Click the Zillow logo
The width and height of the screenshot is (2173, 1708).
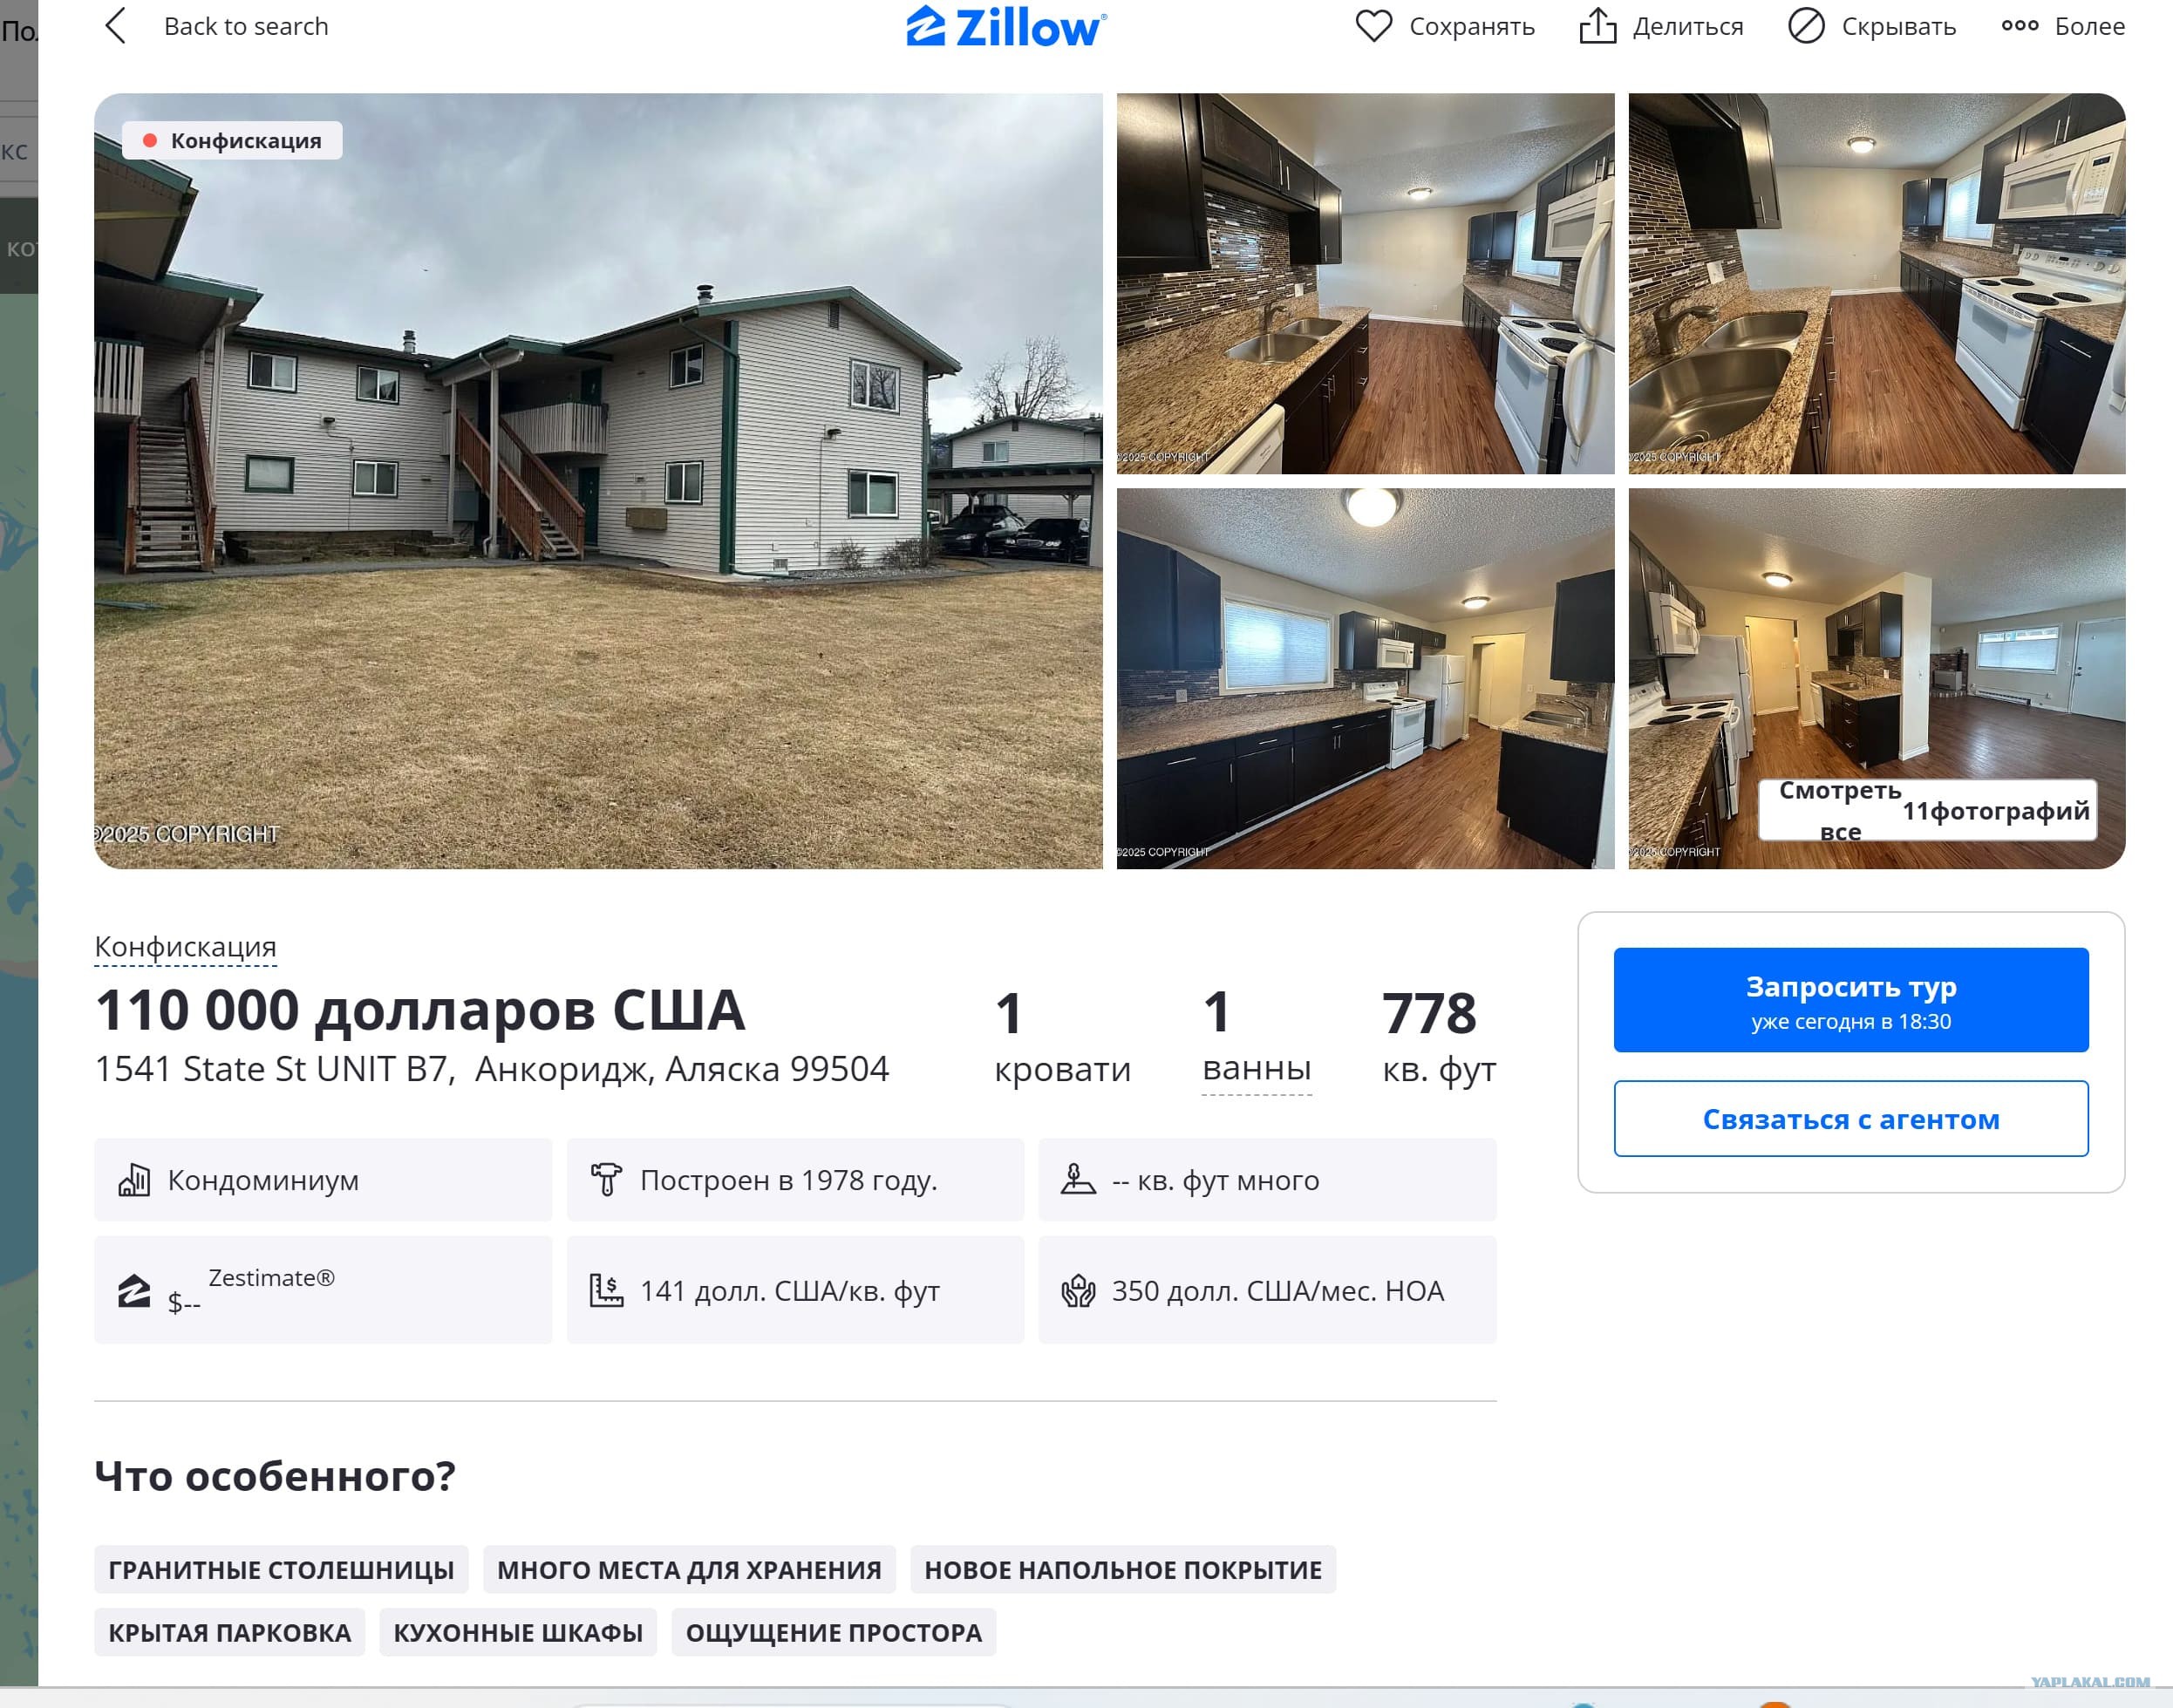click(1006, 27)
